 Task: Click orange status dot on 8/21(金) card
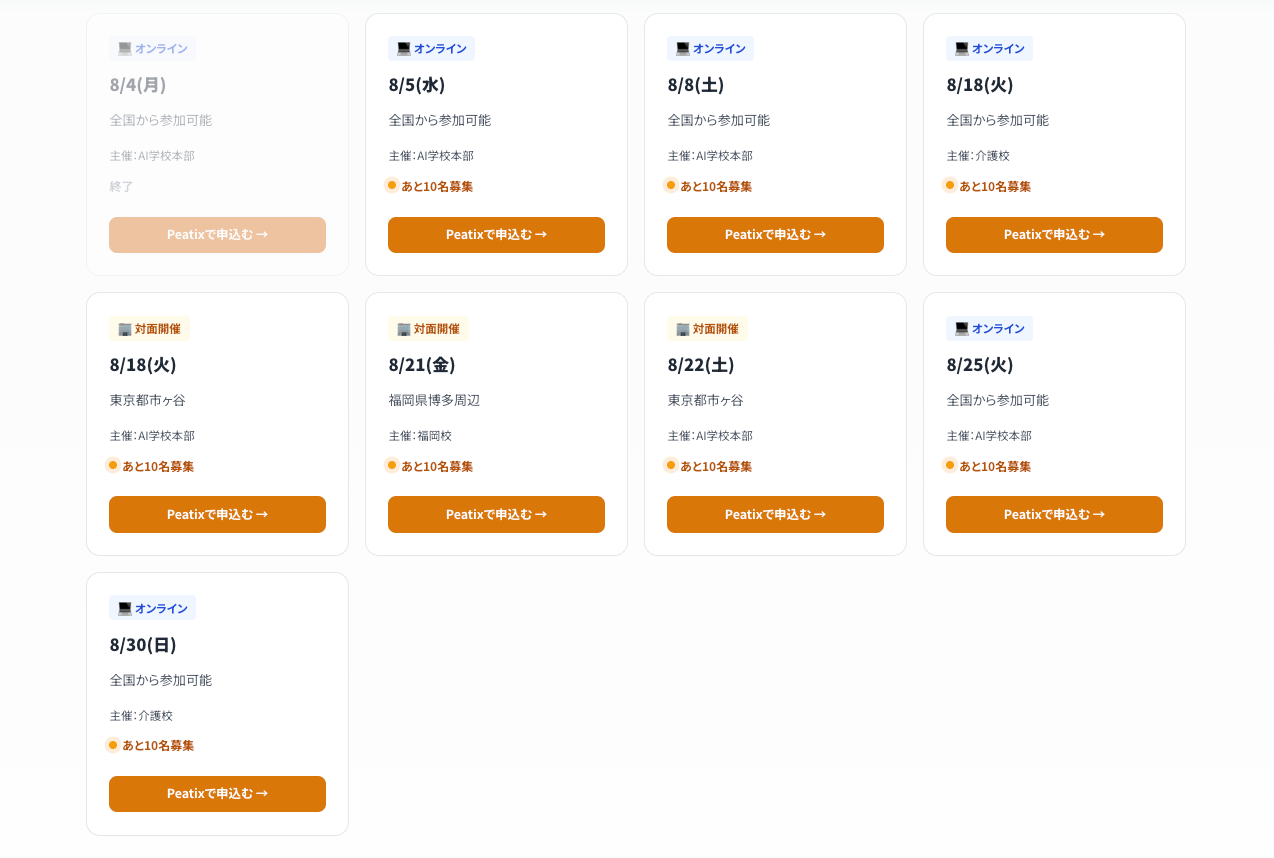[x=392, y=465]
